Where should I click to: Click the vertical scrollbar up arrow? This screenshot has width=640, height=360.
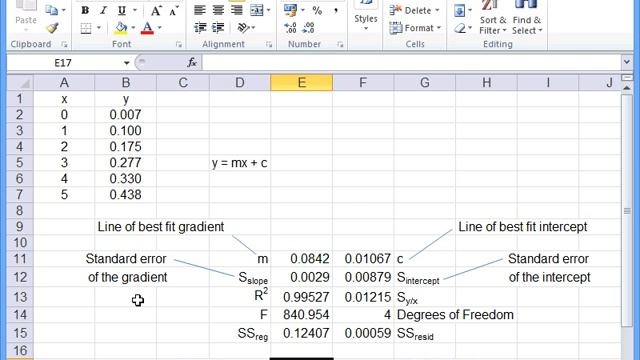click(627, 87)
